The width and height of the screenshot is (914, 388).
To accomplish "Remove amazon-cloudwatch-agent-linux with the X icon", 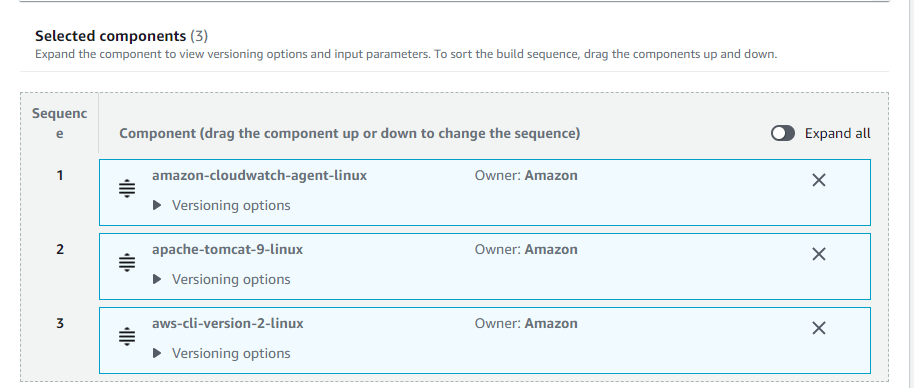I will point(818,181).
